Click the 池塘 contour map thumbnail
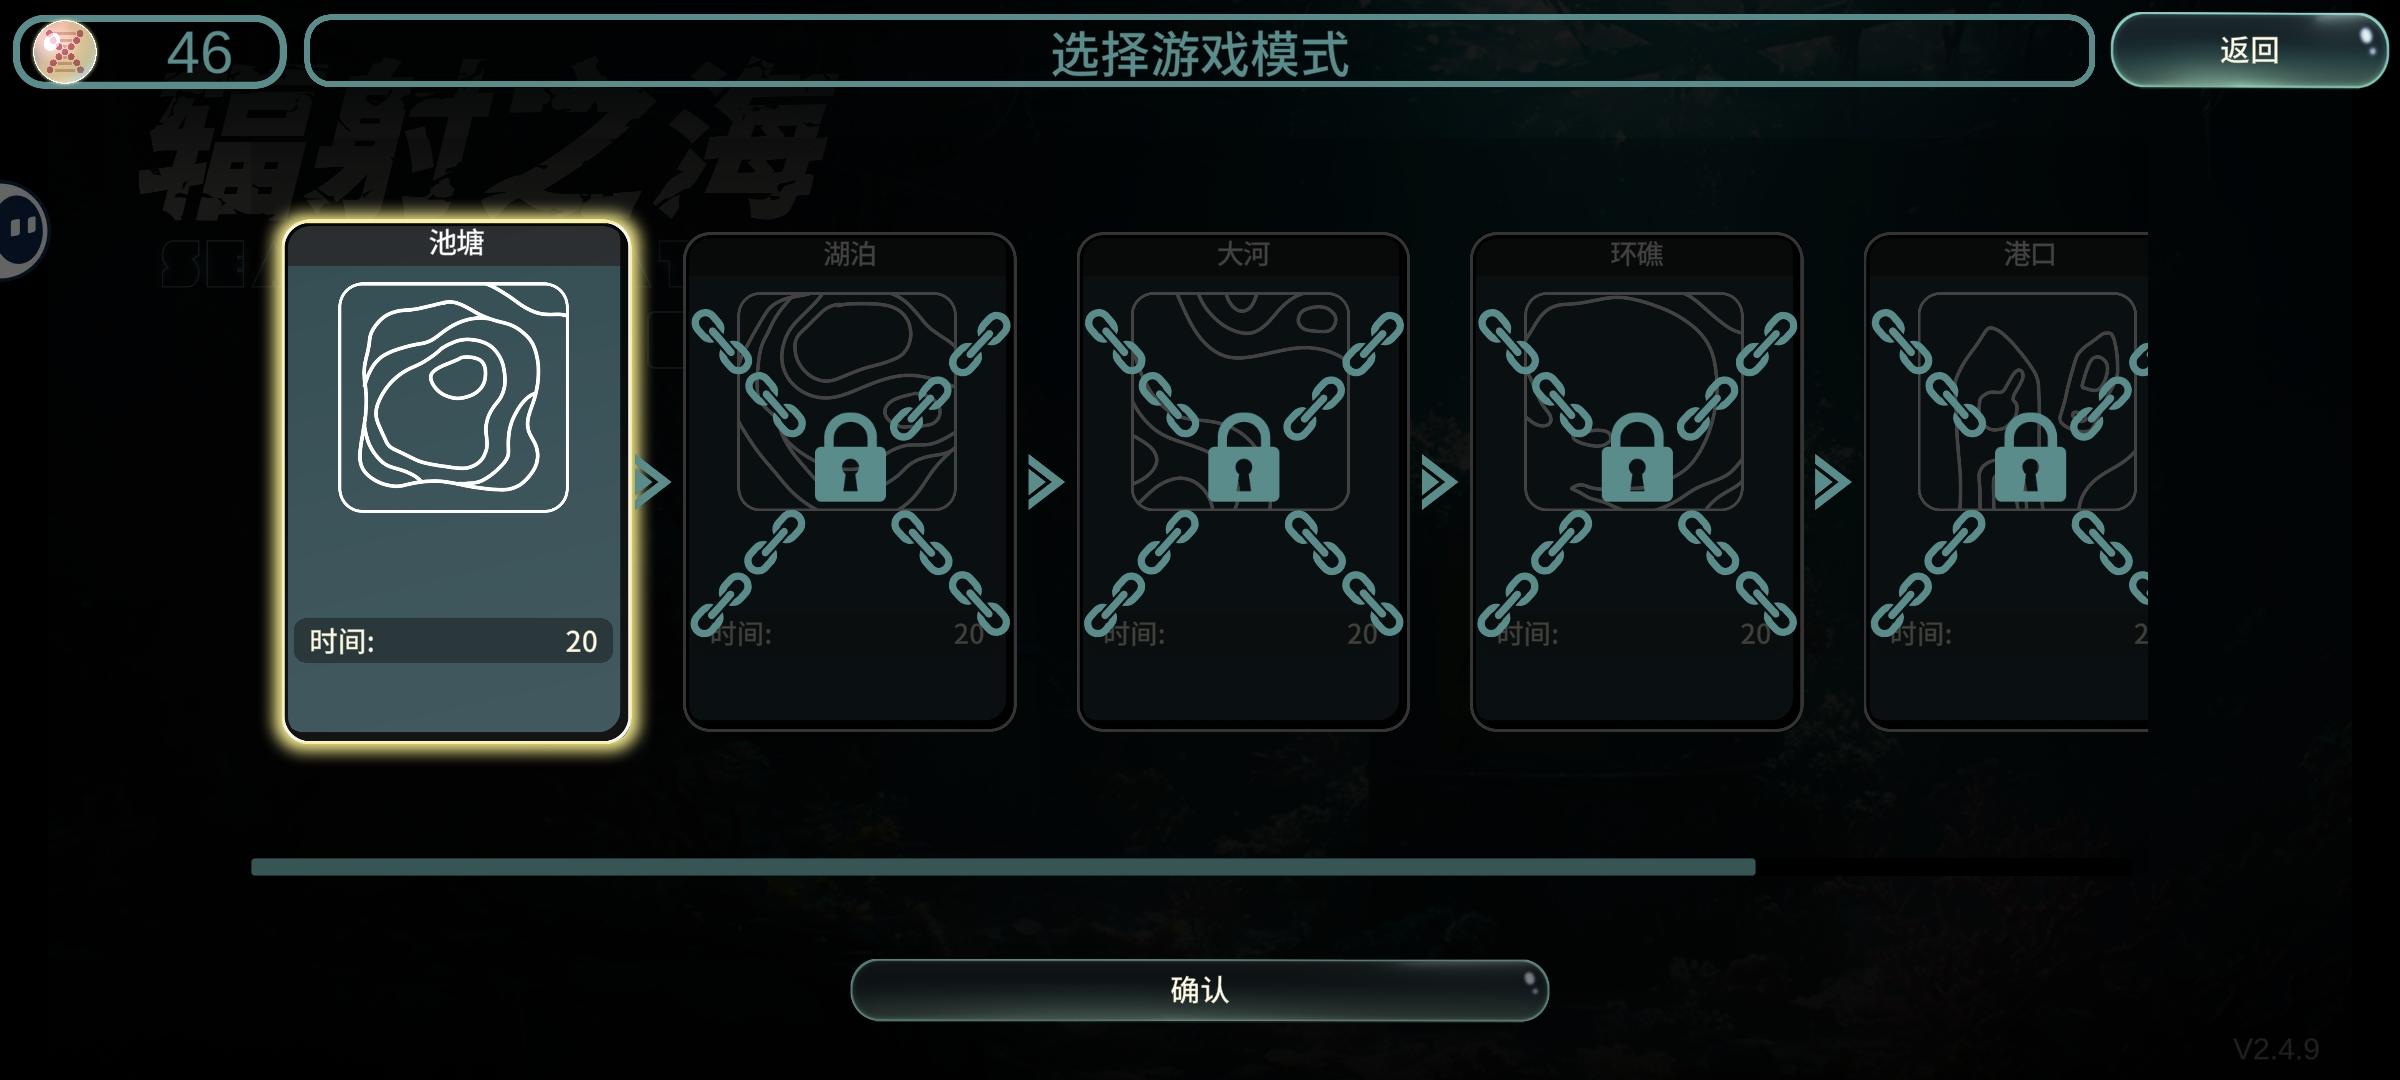 [x=454, y=397]
